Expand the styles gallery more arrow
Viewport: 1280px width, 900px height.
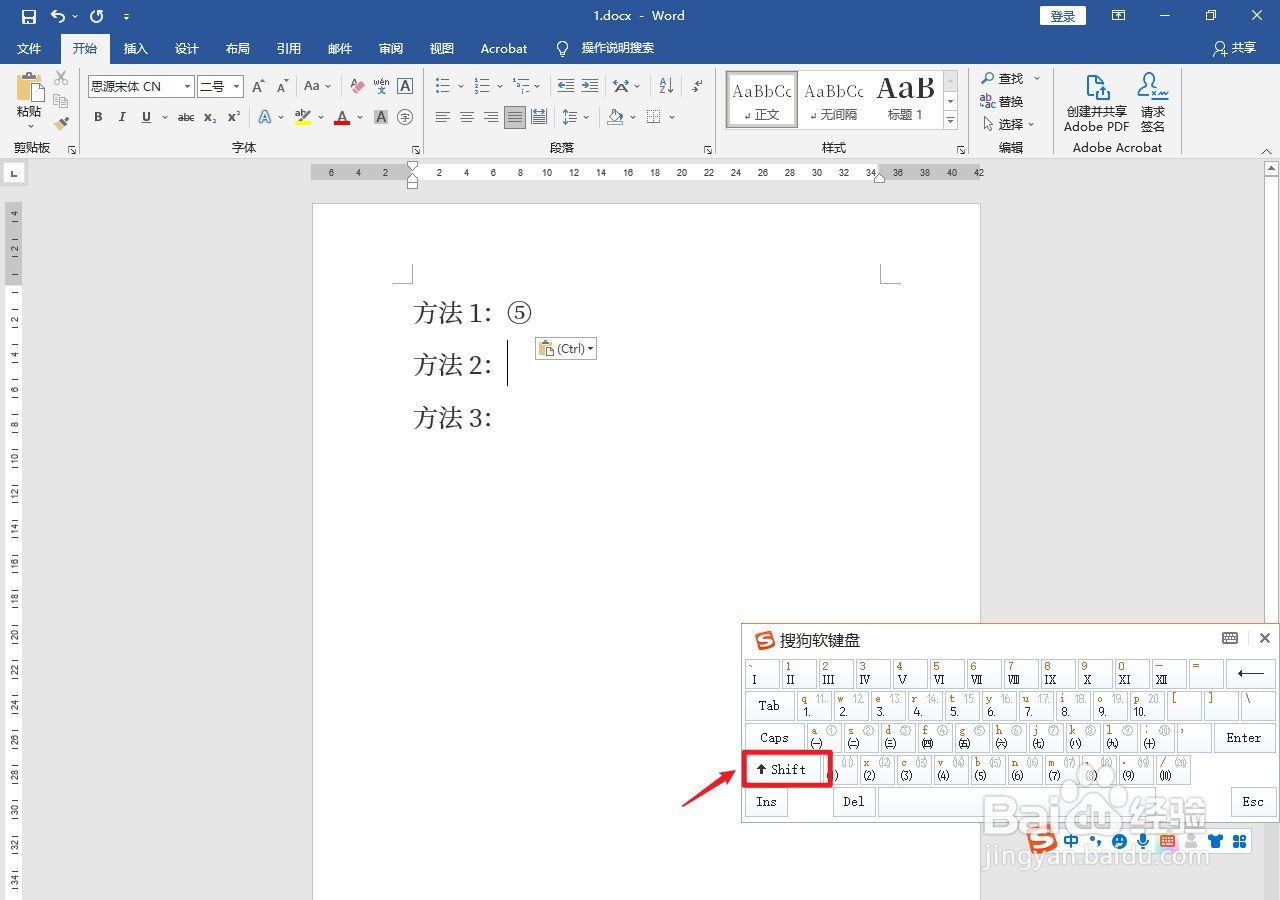pos(950,121)
